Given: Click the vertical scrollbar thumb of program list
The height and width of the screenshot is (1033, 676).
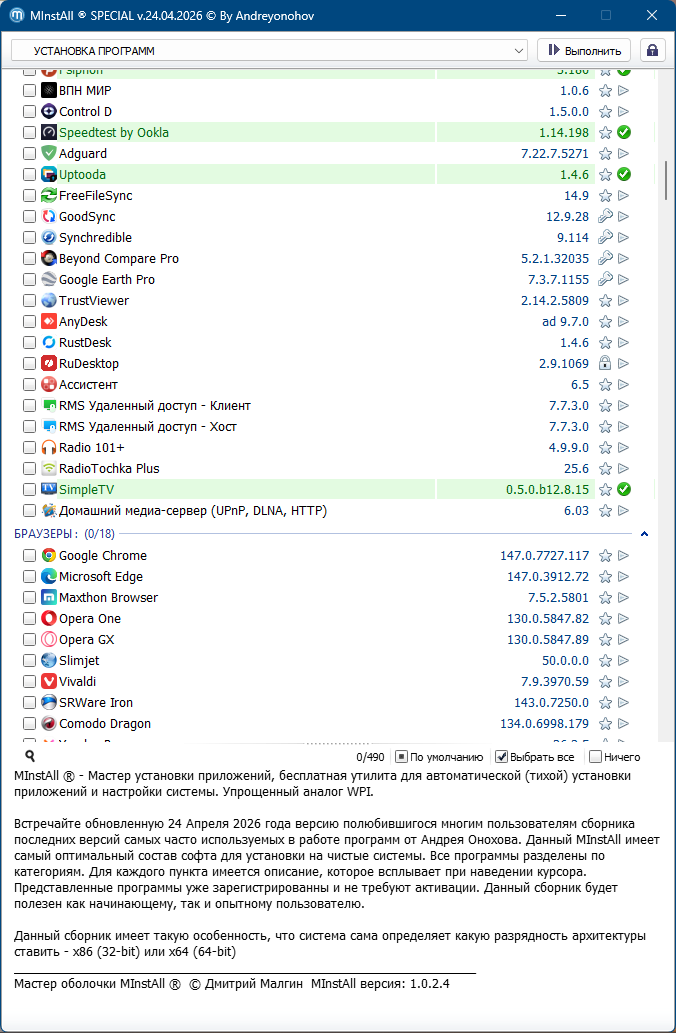Looking at the screenshot, I should (x=666, y=180).
